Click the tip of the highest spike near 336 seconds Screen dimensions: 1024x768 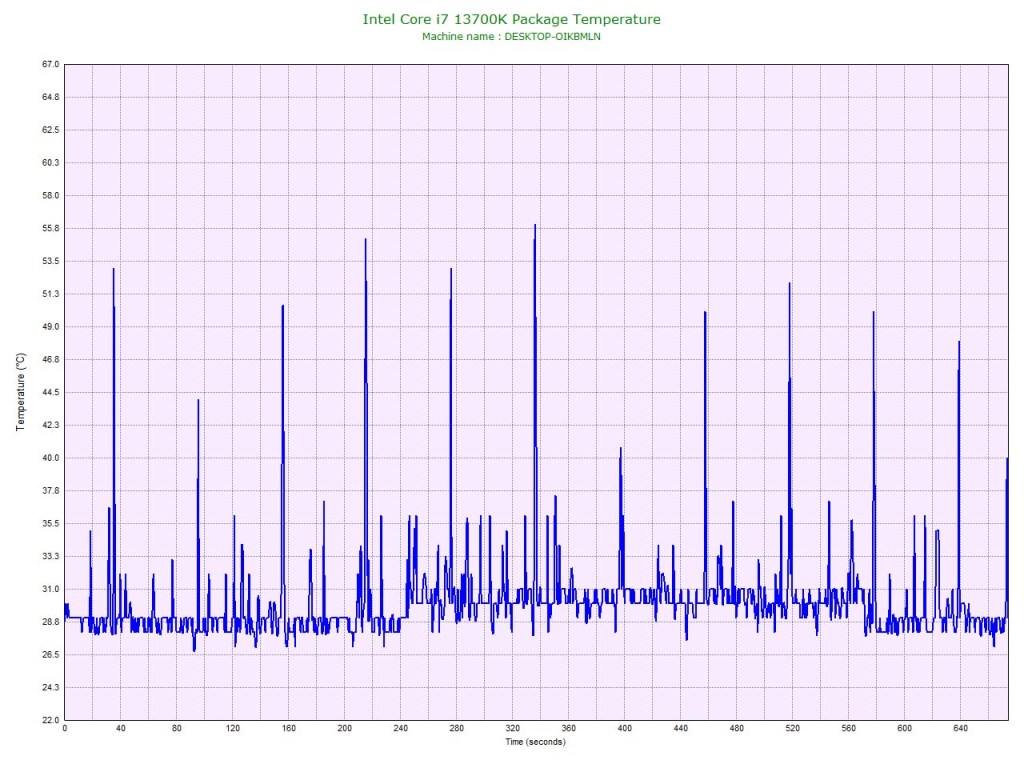[x=535, y=225]
